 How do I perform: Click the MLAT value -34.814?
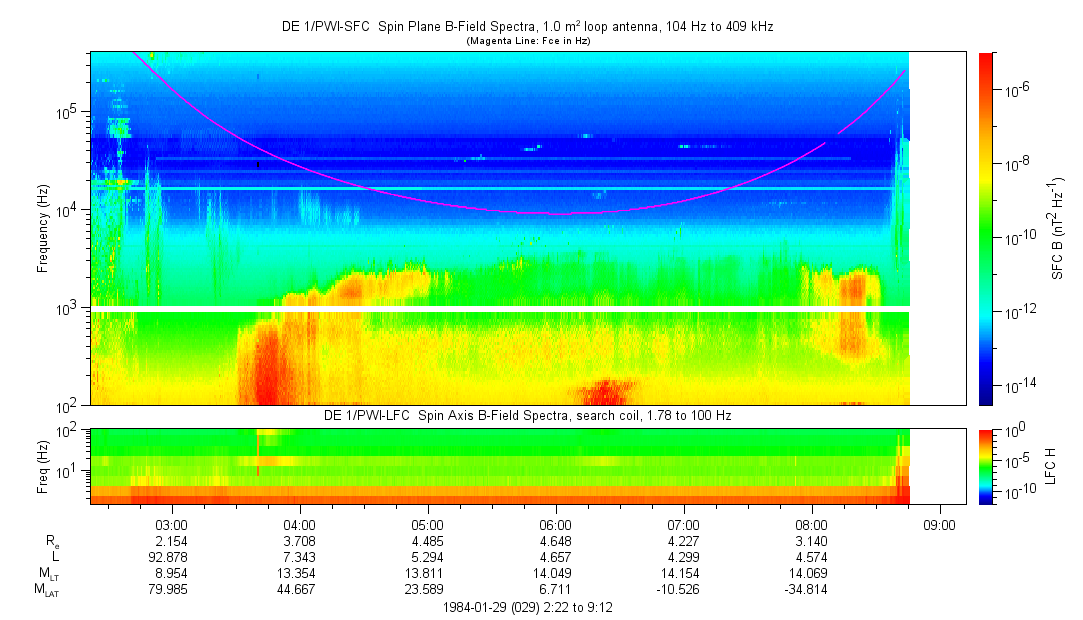point(806,590)
